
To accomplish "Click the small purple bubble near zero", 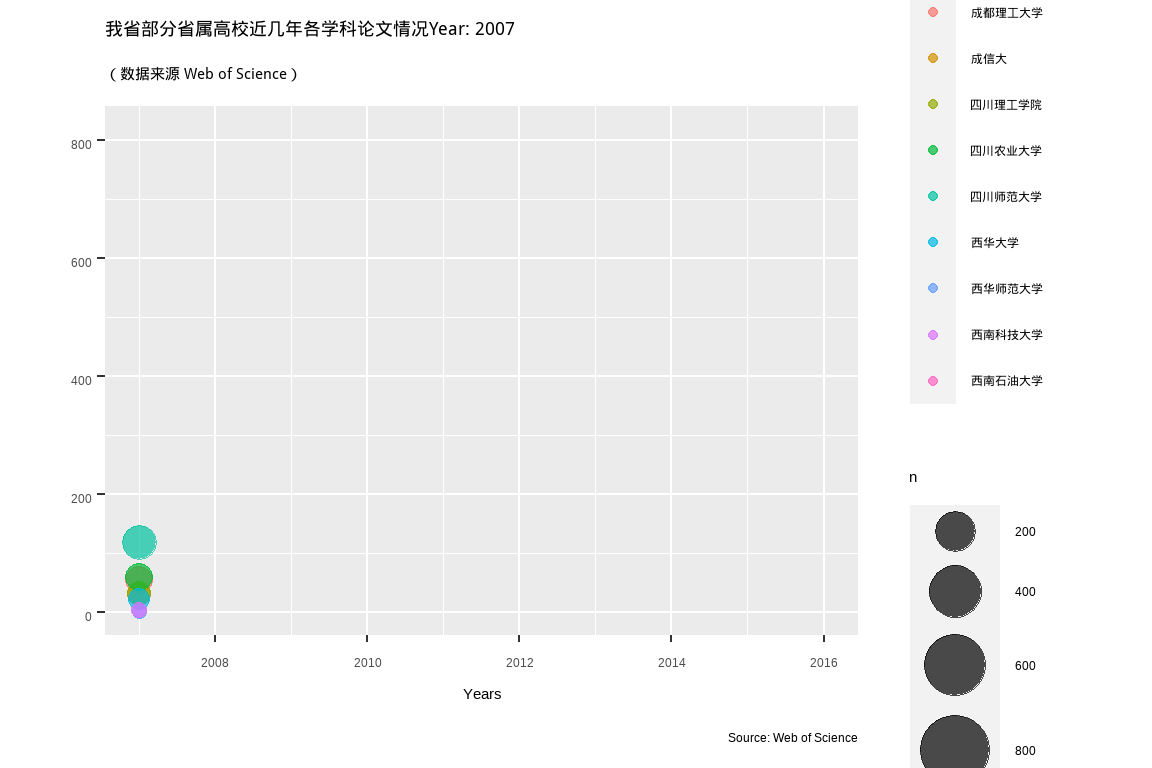I will click(x=139, y=611).
